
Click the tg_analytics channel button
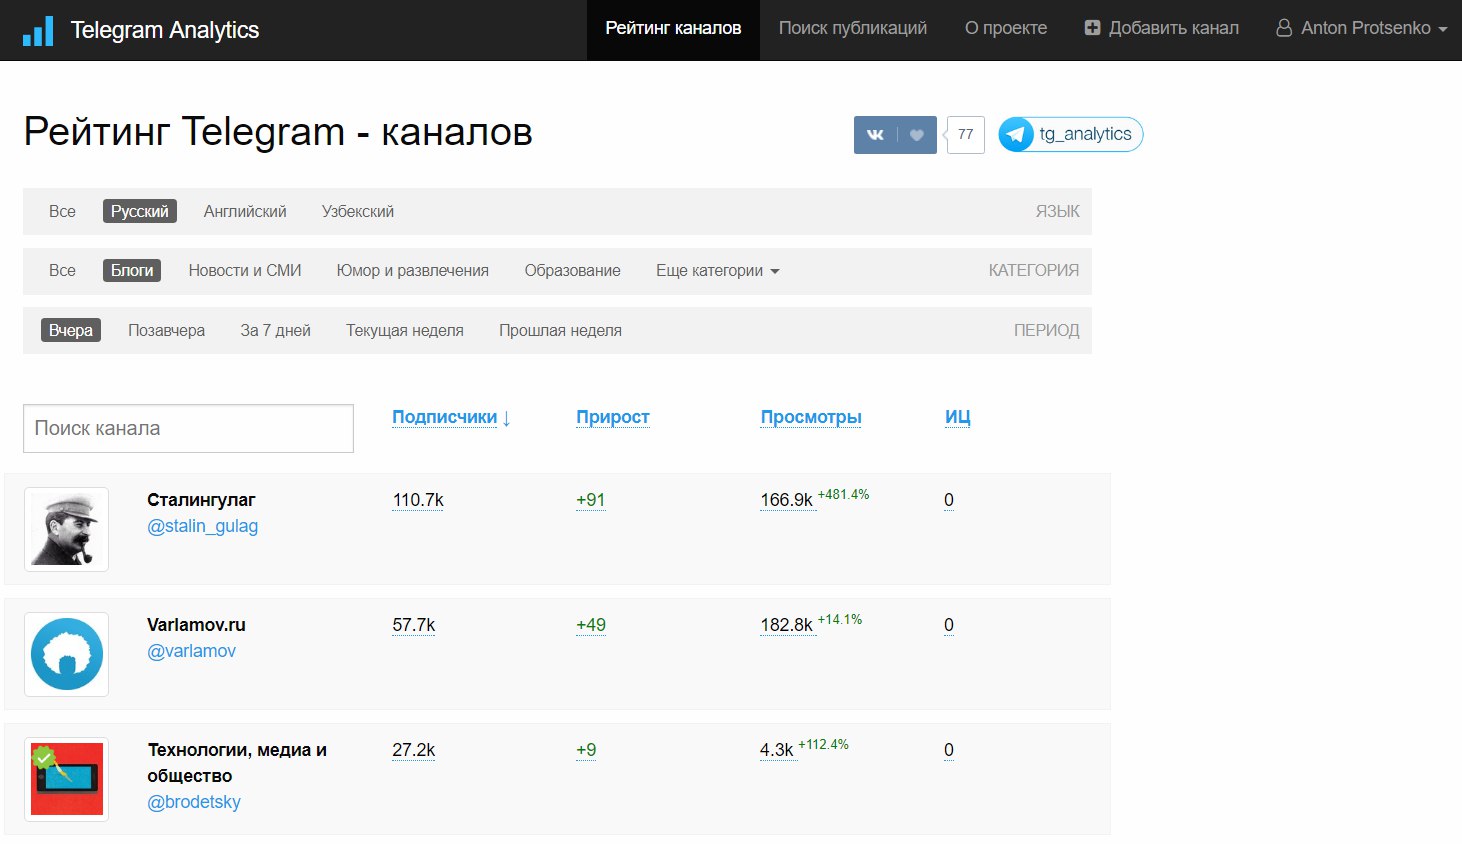(x=1071, y=134)
